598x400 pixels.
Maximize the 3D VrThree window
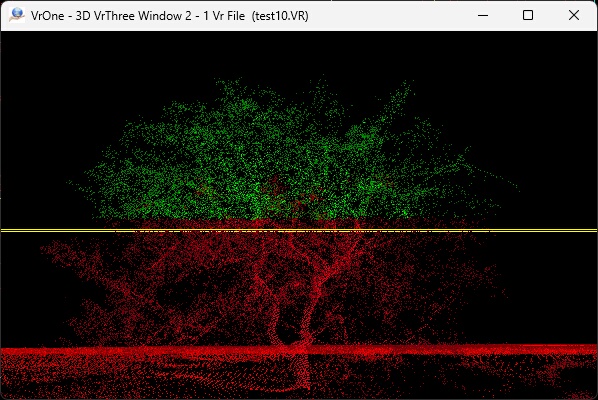[528, 15]
